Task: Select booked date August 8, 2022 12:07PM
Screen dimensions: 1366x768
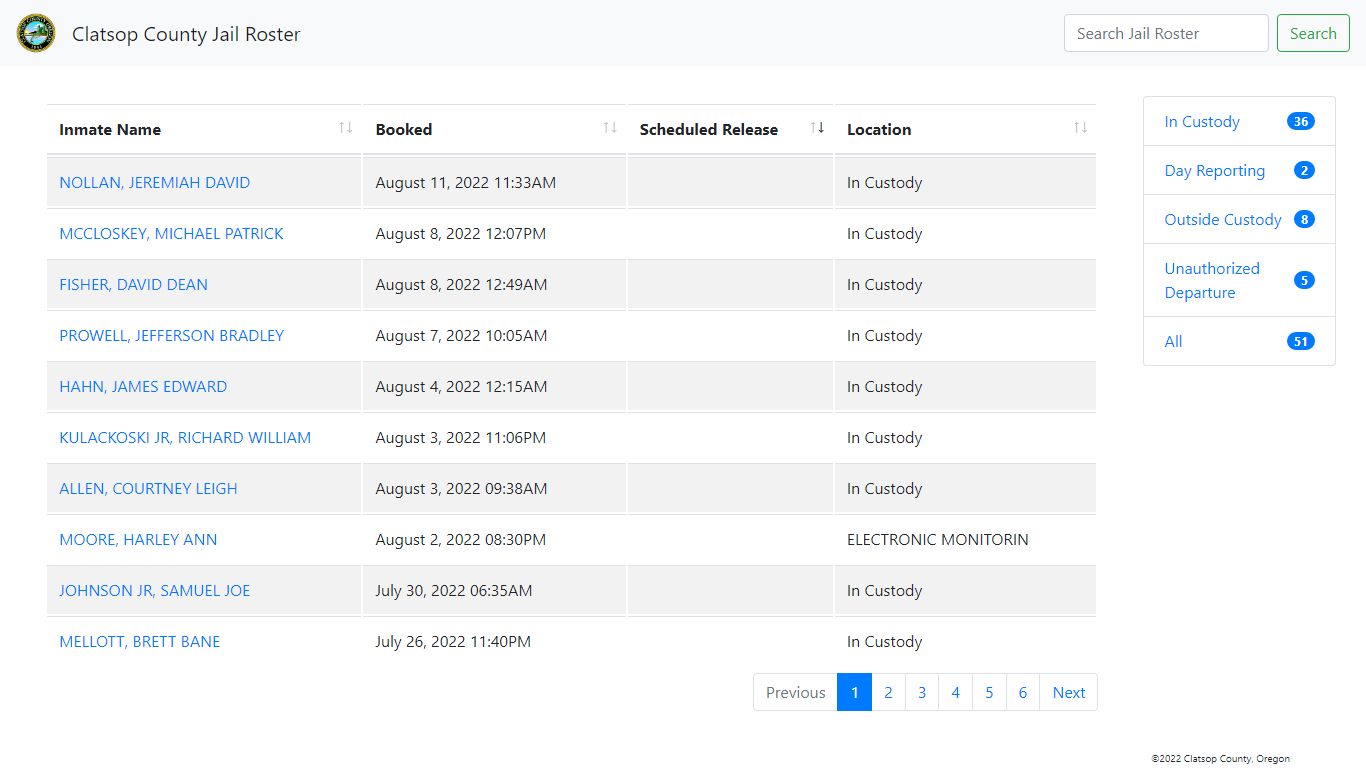Action: point(461,234)
